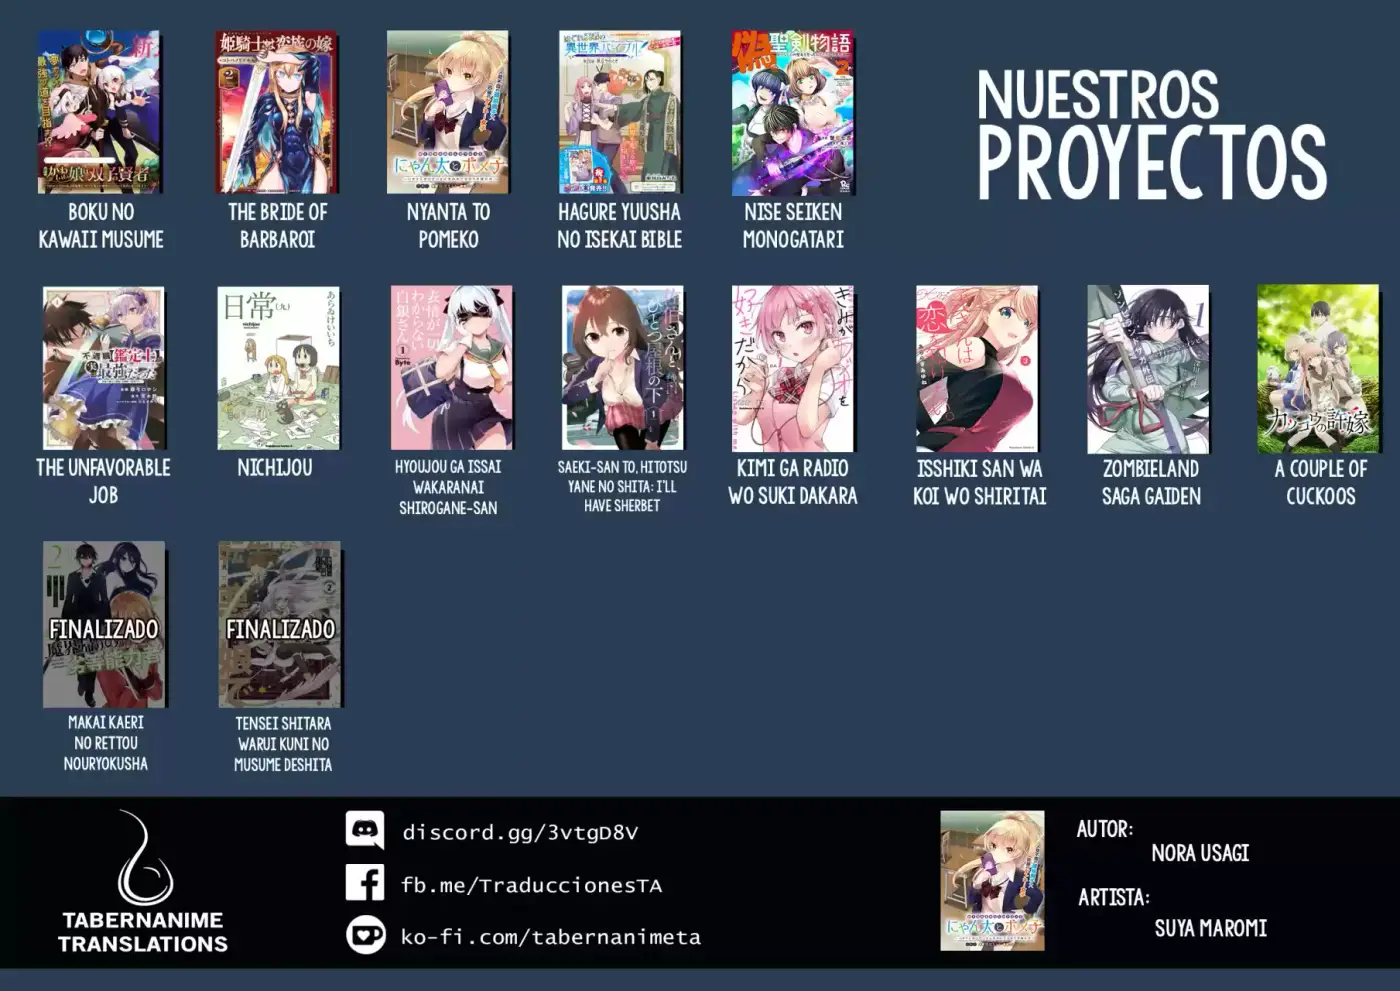This screenshot has width=1400, height=991.
Task: Click 'Kimi ga Radio wo Suki Dakara' title
Action: (x=793, y=482)
